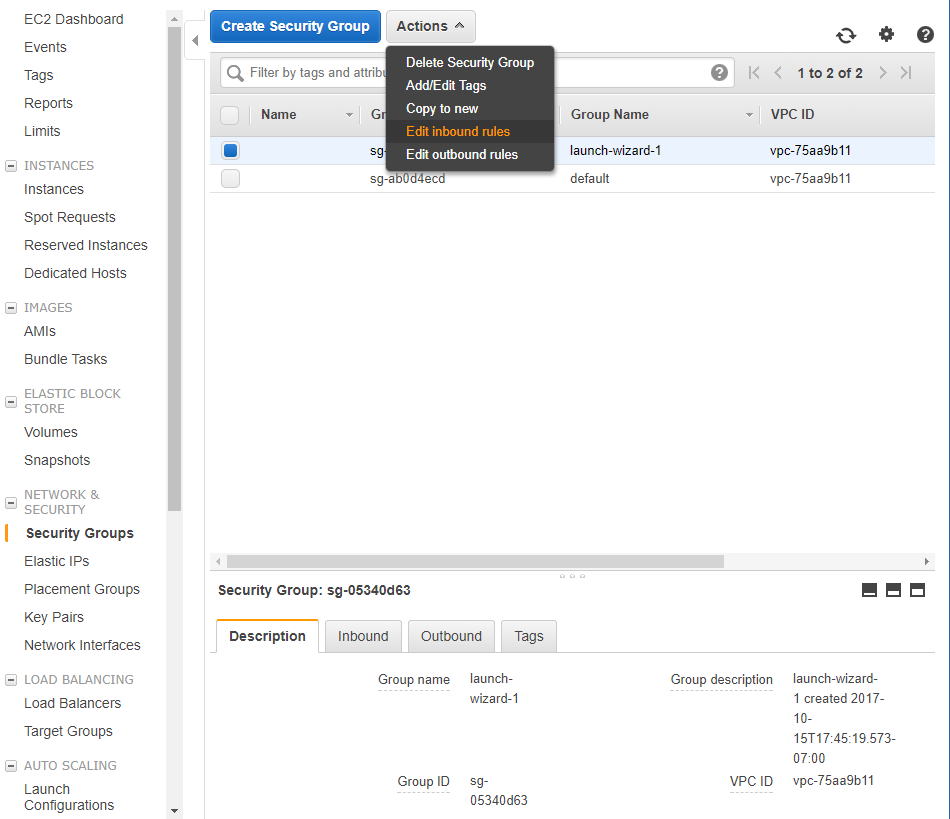The image size is (950, 819).
Task: Check the default security group row checkbox
Action: point(230,178)
